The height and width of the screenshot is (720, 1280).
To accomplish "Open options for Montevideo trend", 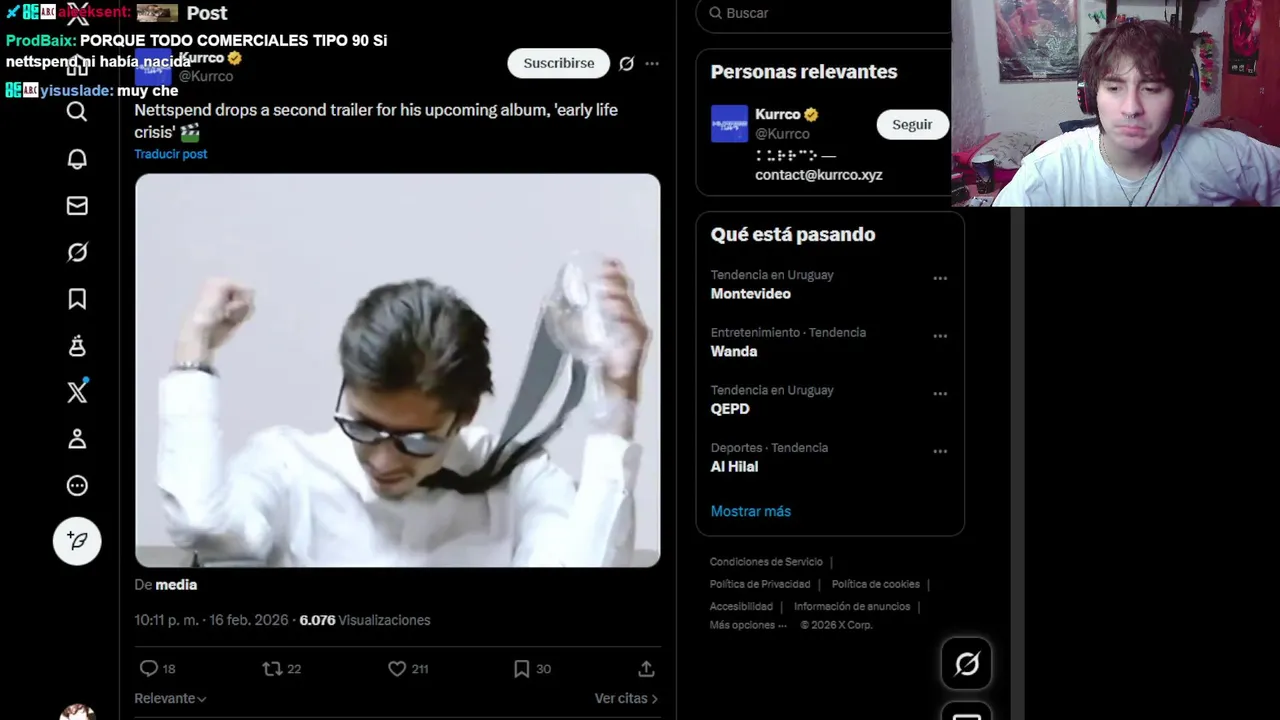I will pos(940,278).
